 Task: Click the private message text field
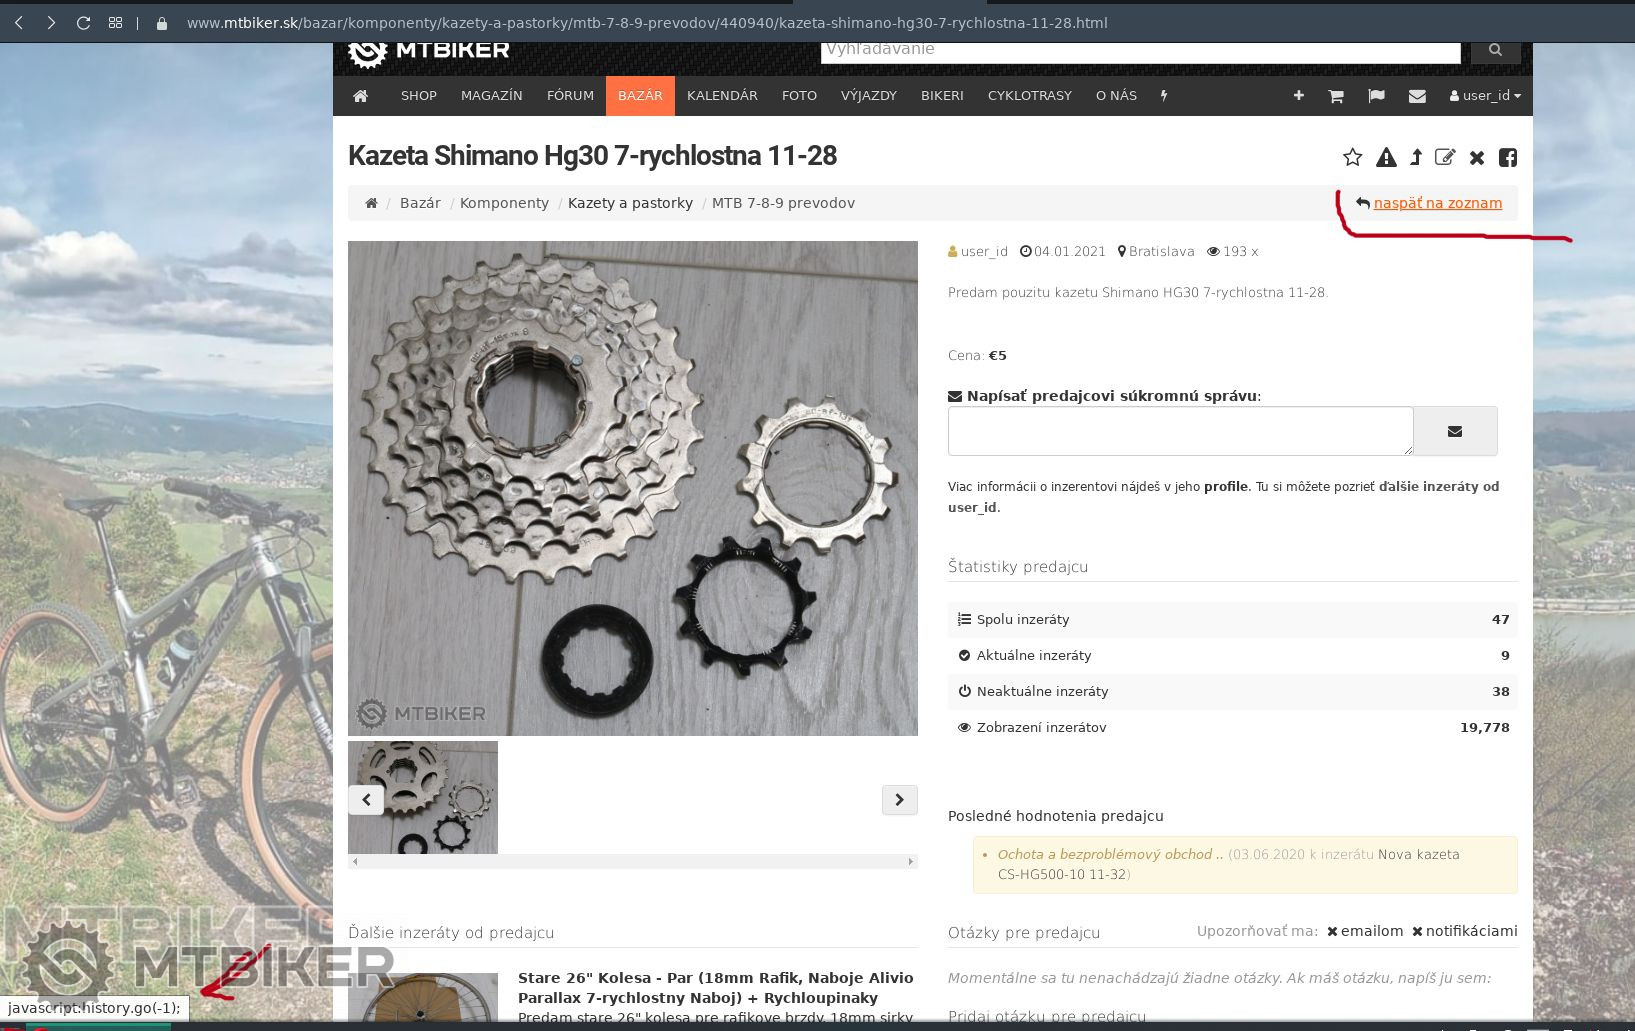1180,431
